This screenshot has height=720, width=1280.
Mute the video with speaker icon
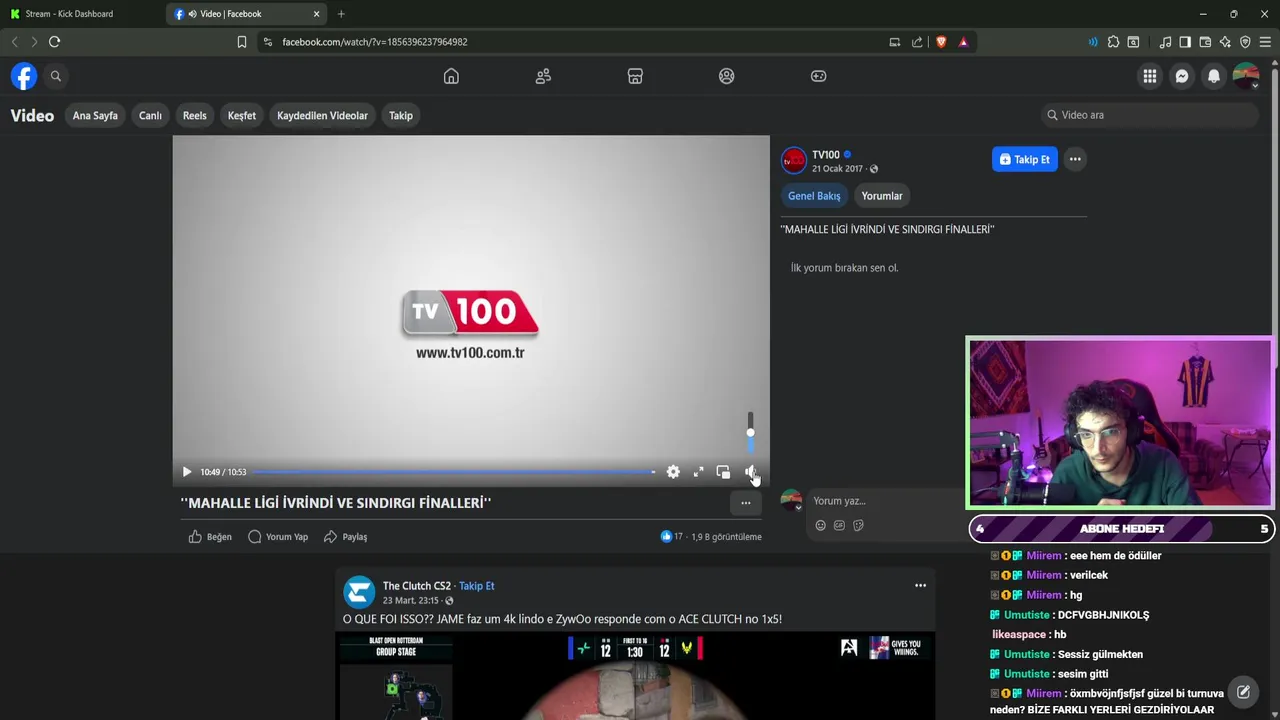click(750, 472)
